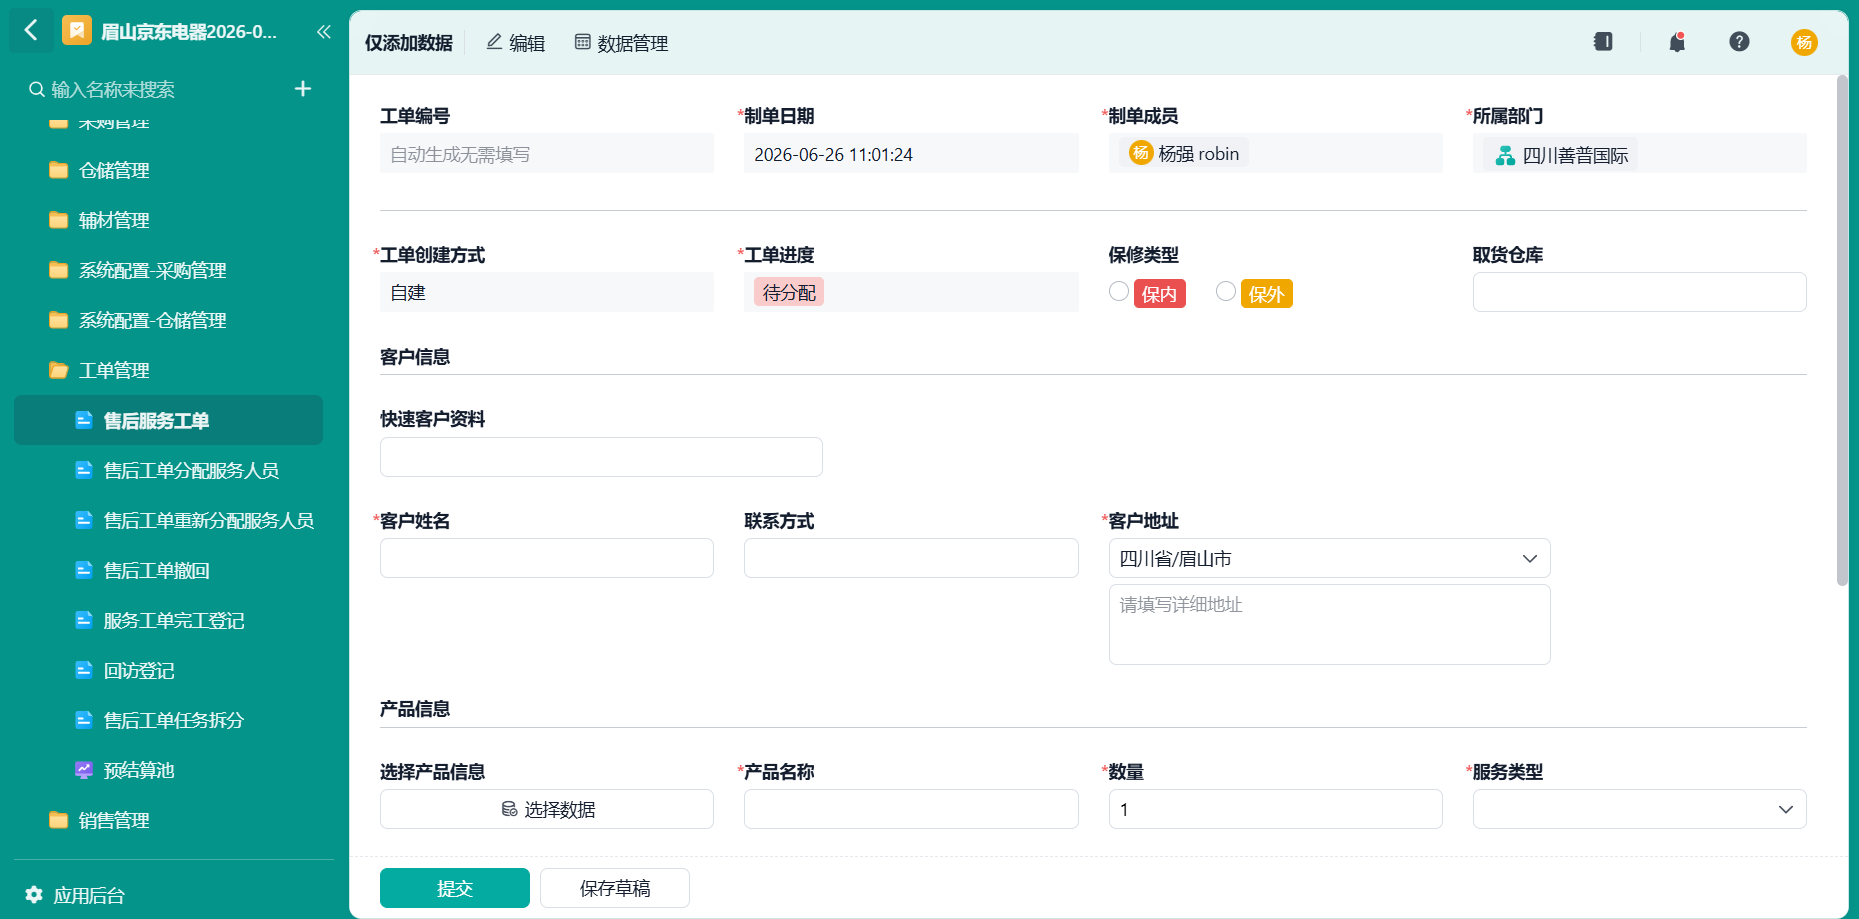The image size is (1859, 919).
Task: Click the 应用后台 gear icon
Action: (x=34, y=894)
